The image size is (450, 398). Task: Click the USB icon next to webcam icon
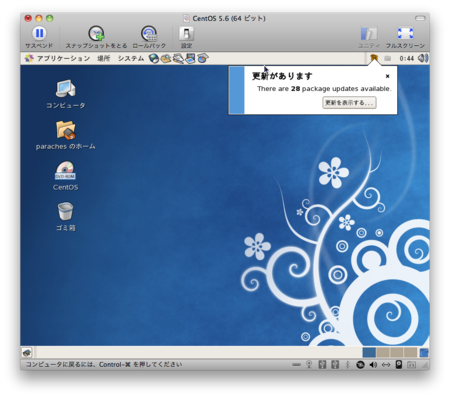(322, 365)
